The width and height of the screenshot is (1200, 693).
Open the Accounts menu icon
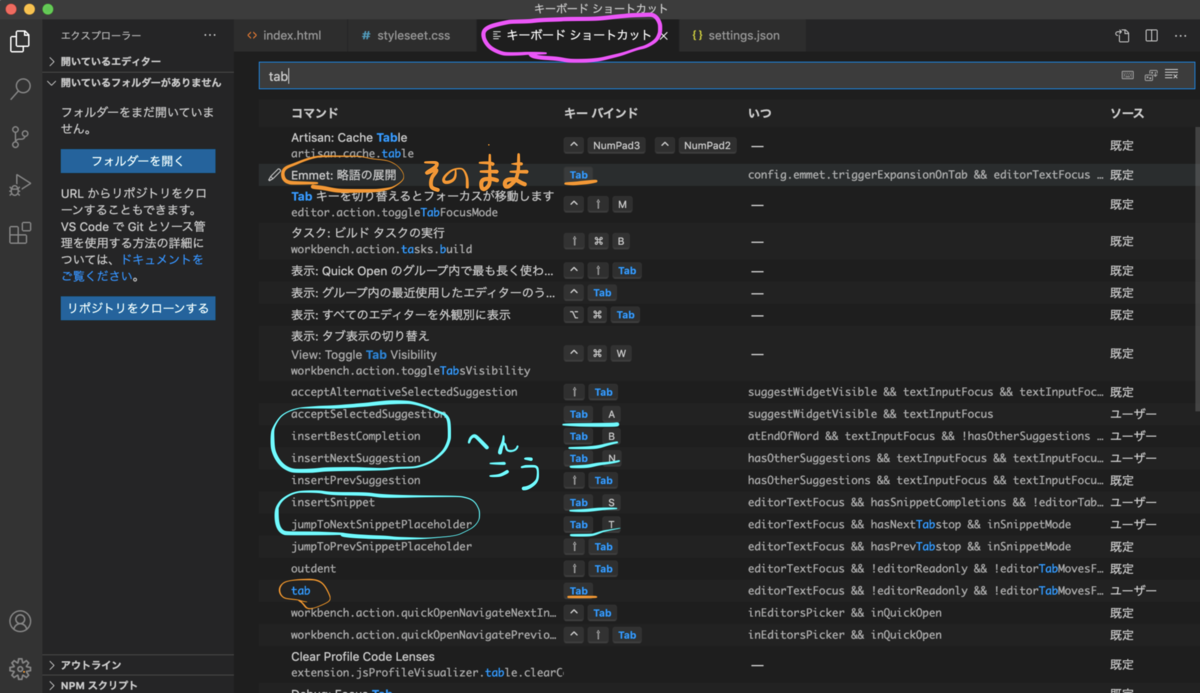click(20, 621)
